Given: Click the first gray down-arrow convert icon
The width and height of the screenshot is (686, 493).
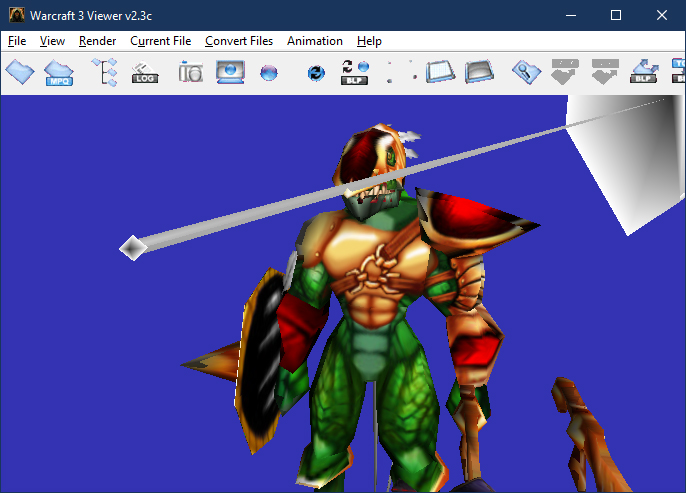Looking at the screenshot, I should (x=565, y=72).
